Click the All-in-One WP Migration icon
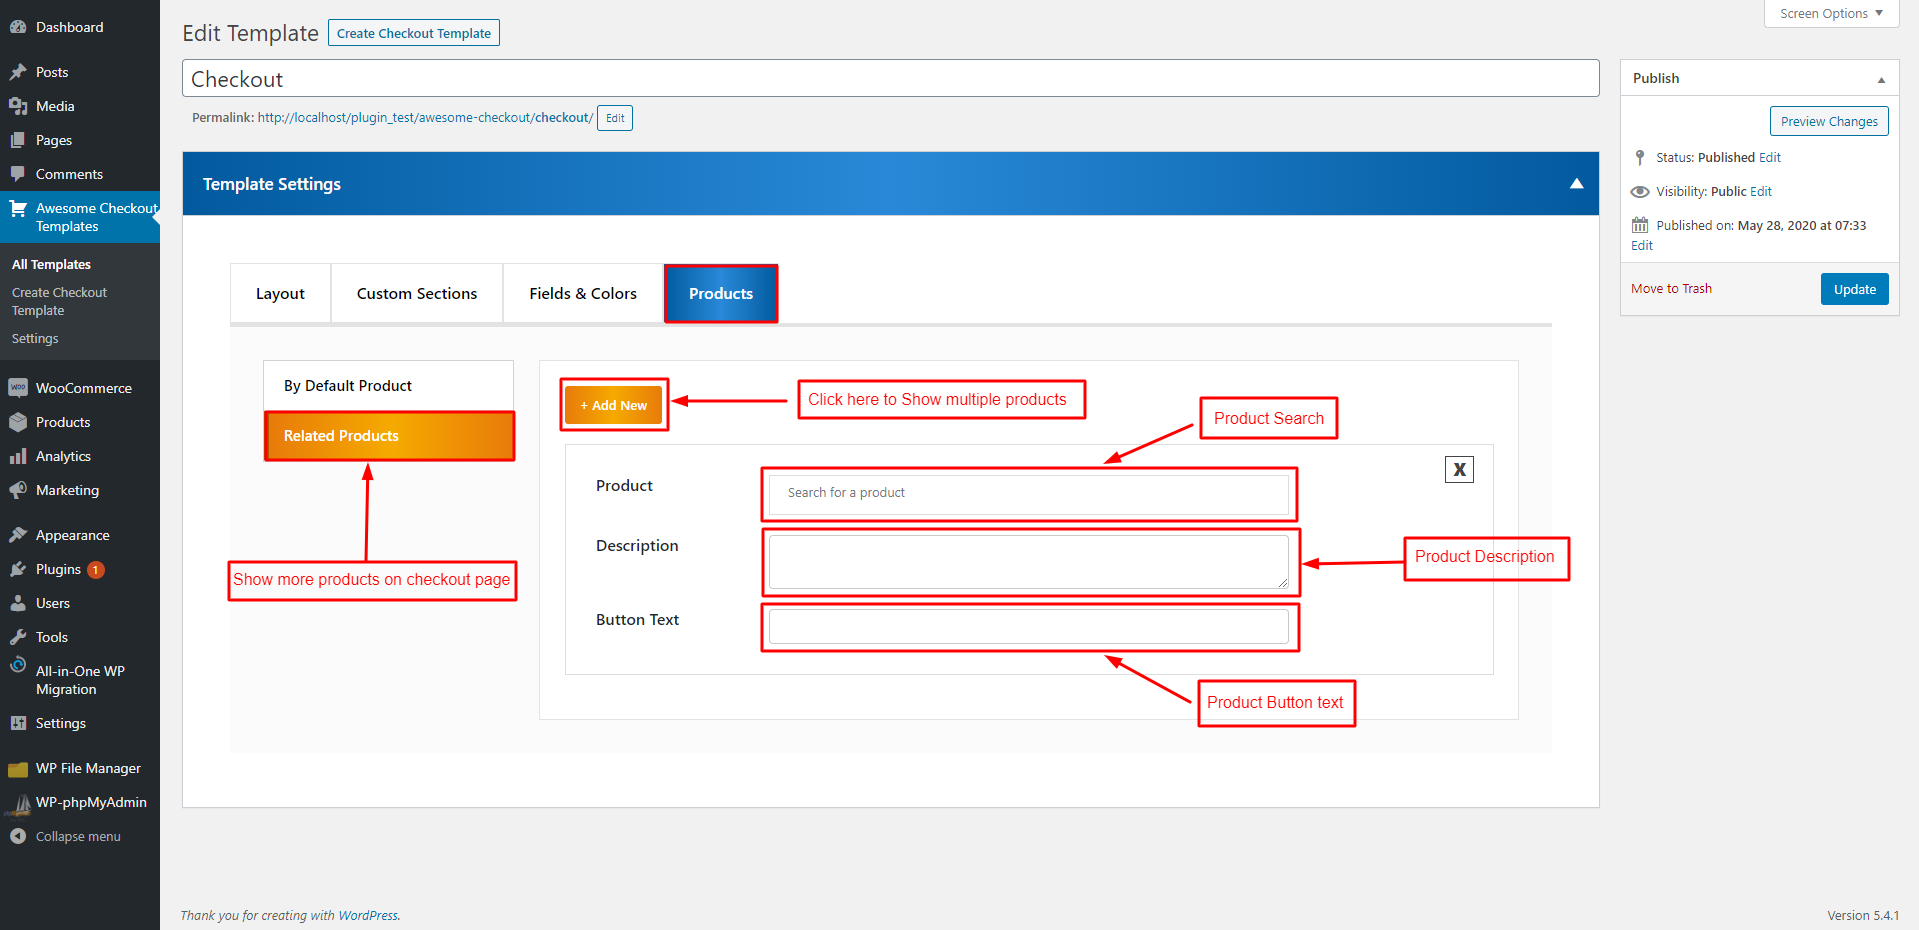This screenshot has height=930, width=1919. 18,665
